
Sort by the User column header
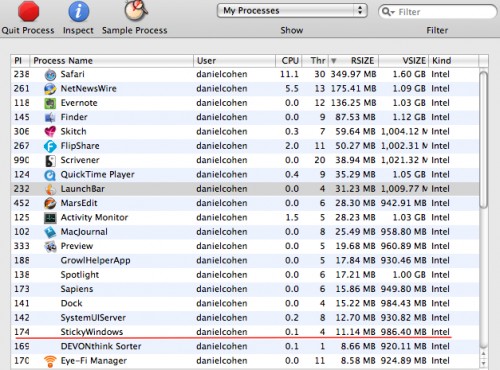[x=235, y=61]
